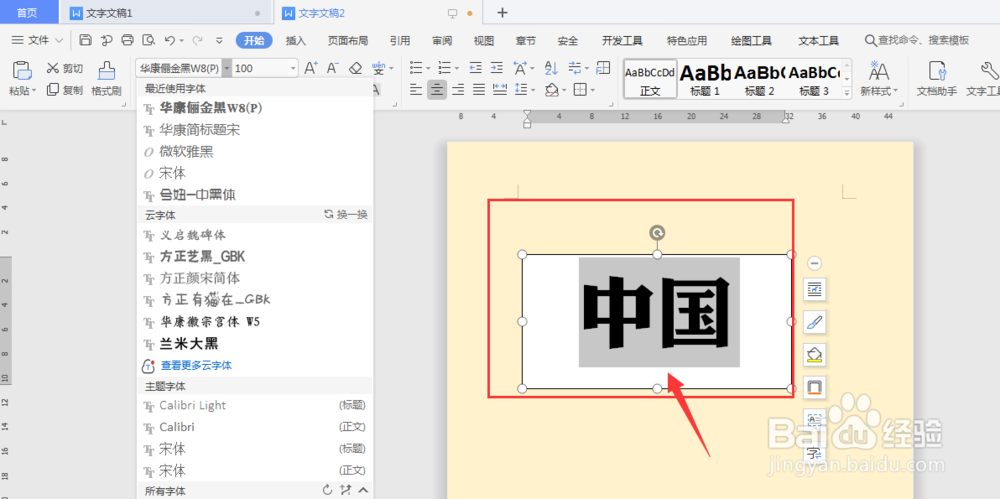
Task: Click the Sort (A-Z) icon
Action: 552,68
